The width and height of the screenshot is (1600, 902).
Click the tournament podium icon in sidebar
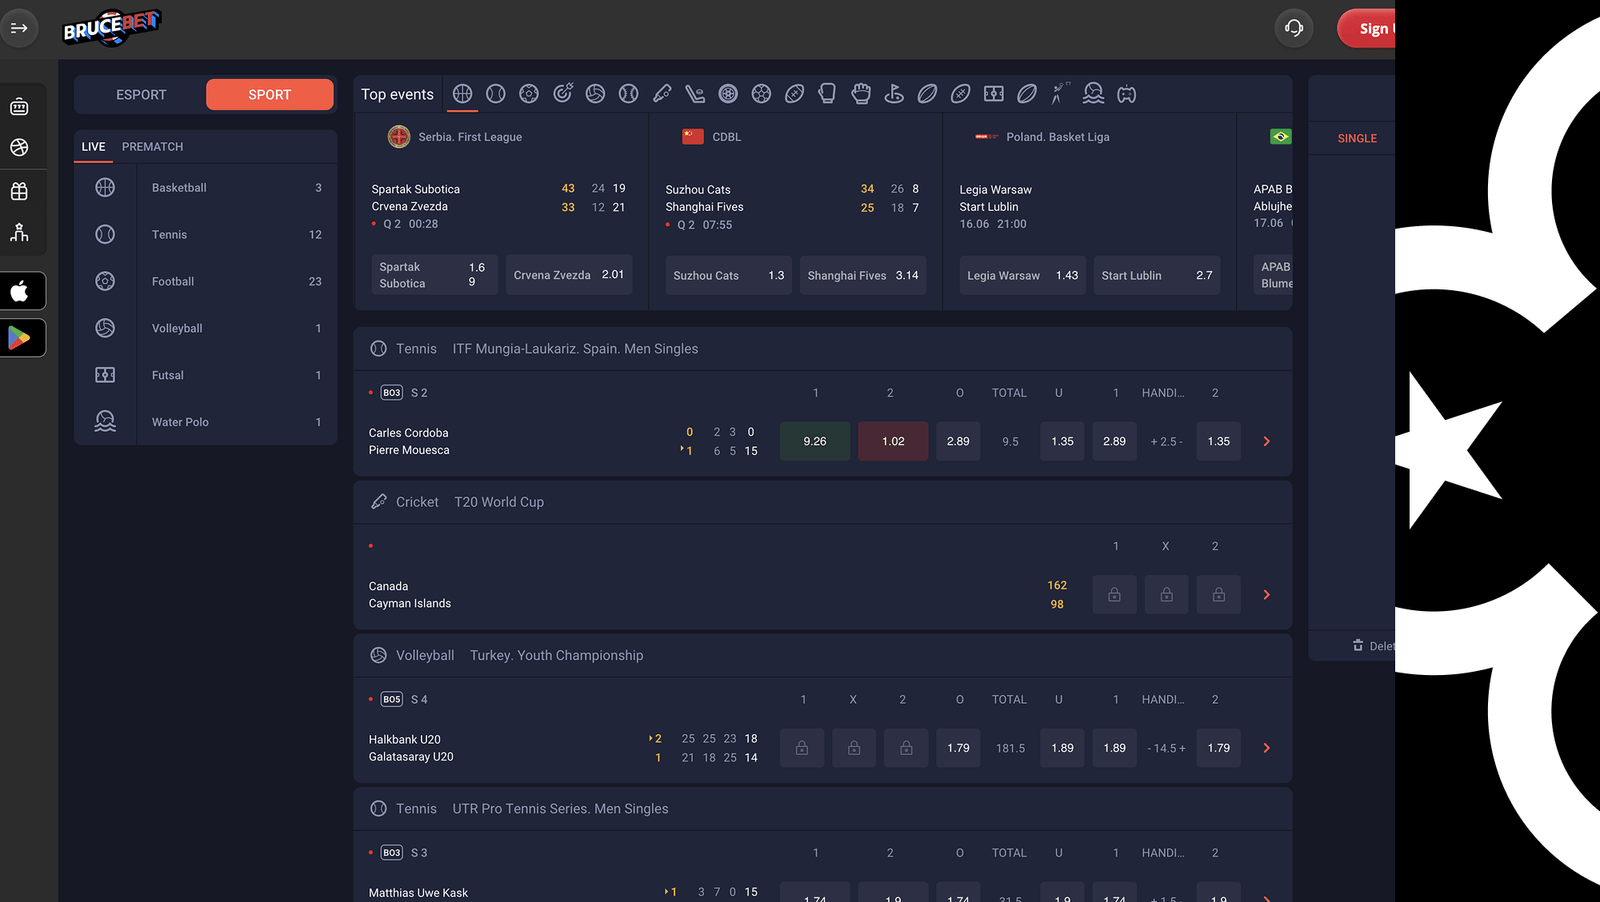(x=19, y=233)
